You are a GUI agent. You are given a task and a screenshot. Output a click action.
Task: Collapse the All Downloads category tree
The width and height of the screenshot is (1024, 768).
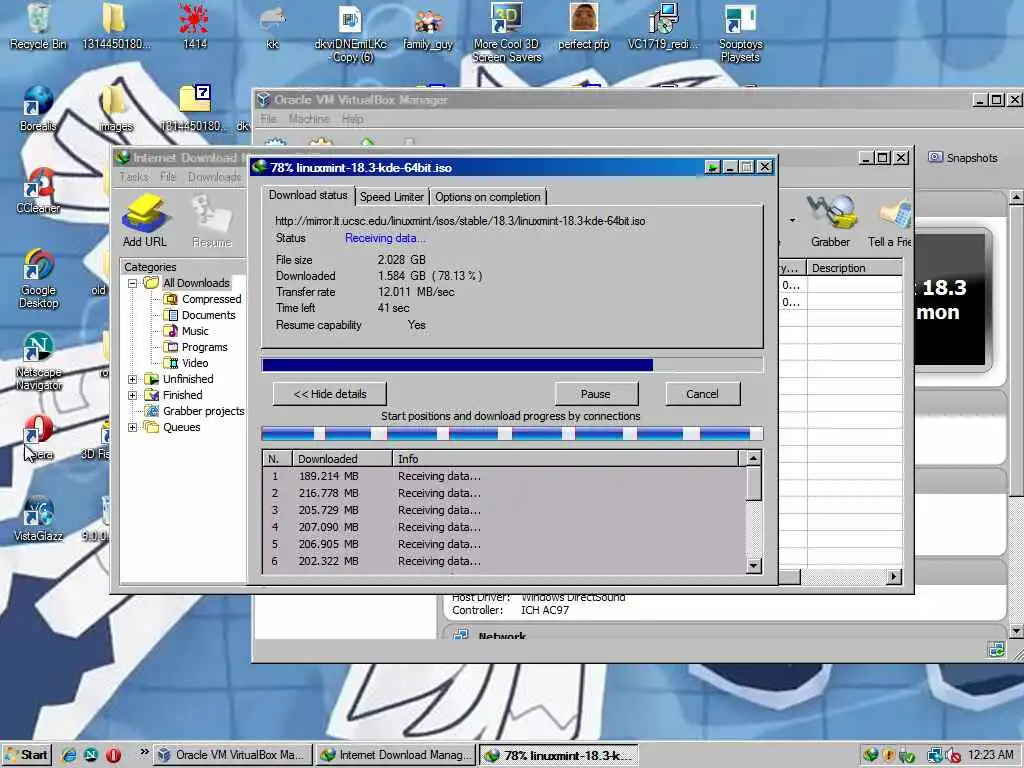(x=133, y=283)
